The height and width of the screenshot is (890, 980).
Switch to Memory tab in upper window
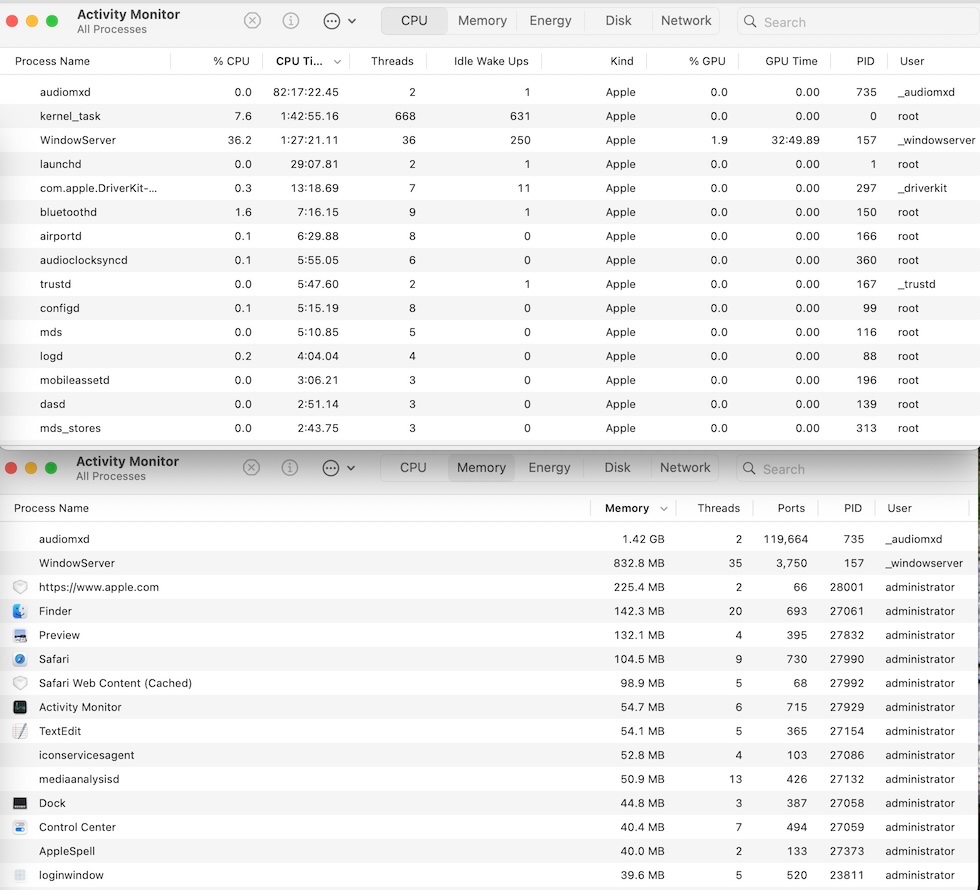pos(482,21)
